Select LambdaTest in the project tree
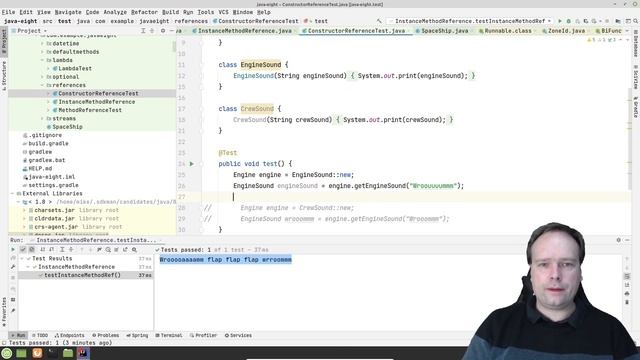Viewport: 640px width, 360px height. (75, 68)
